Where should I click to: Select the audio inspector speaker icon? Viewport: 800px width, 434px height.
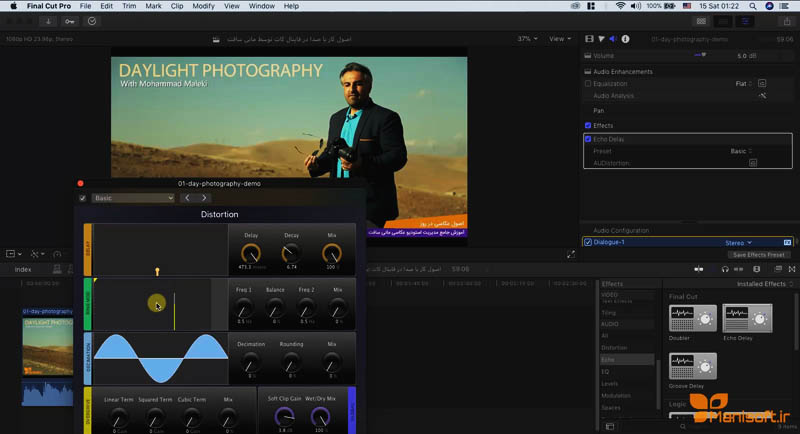click(x=613, y=39)
